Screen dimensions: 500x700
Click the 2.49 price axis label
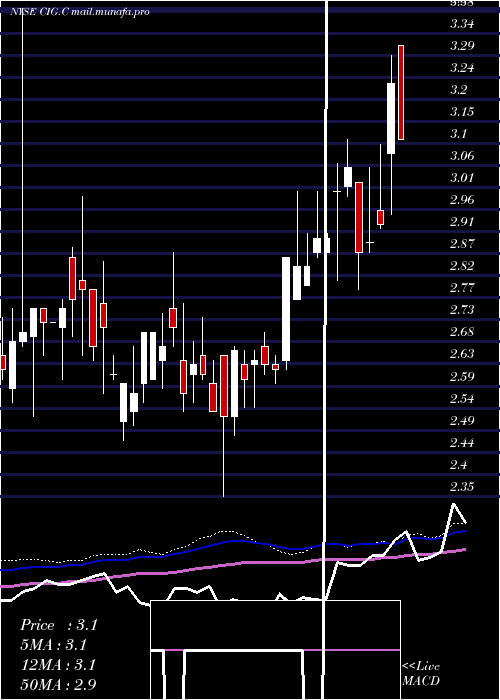click(462, 421)
